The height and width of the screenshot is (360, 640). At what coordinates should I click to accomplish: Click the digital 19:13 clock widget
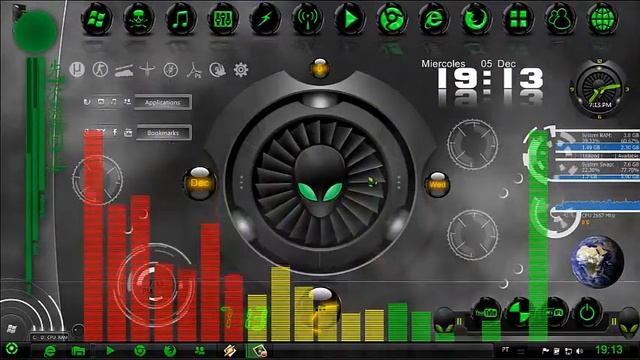490,79
